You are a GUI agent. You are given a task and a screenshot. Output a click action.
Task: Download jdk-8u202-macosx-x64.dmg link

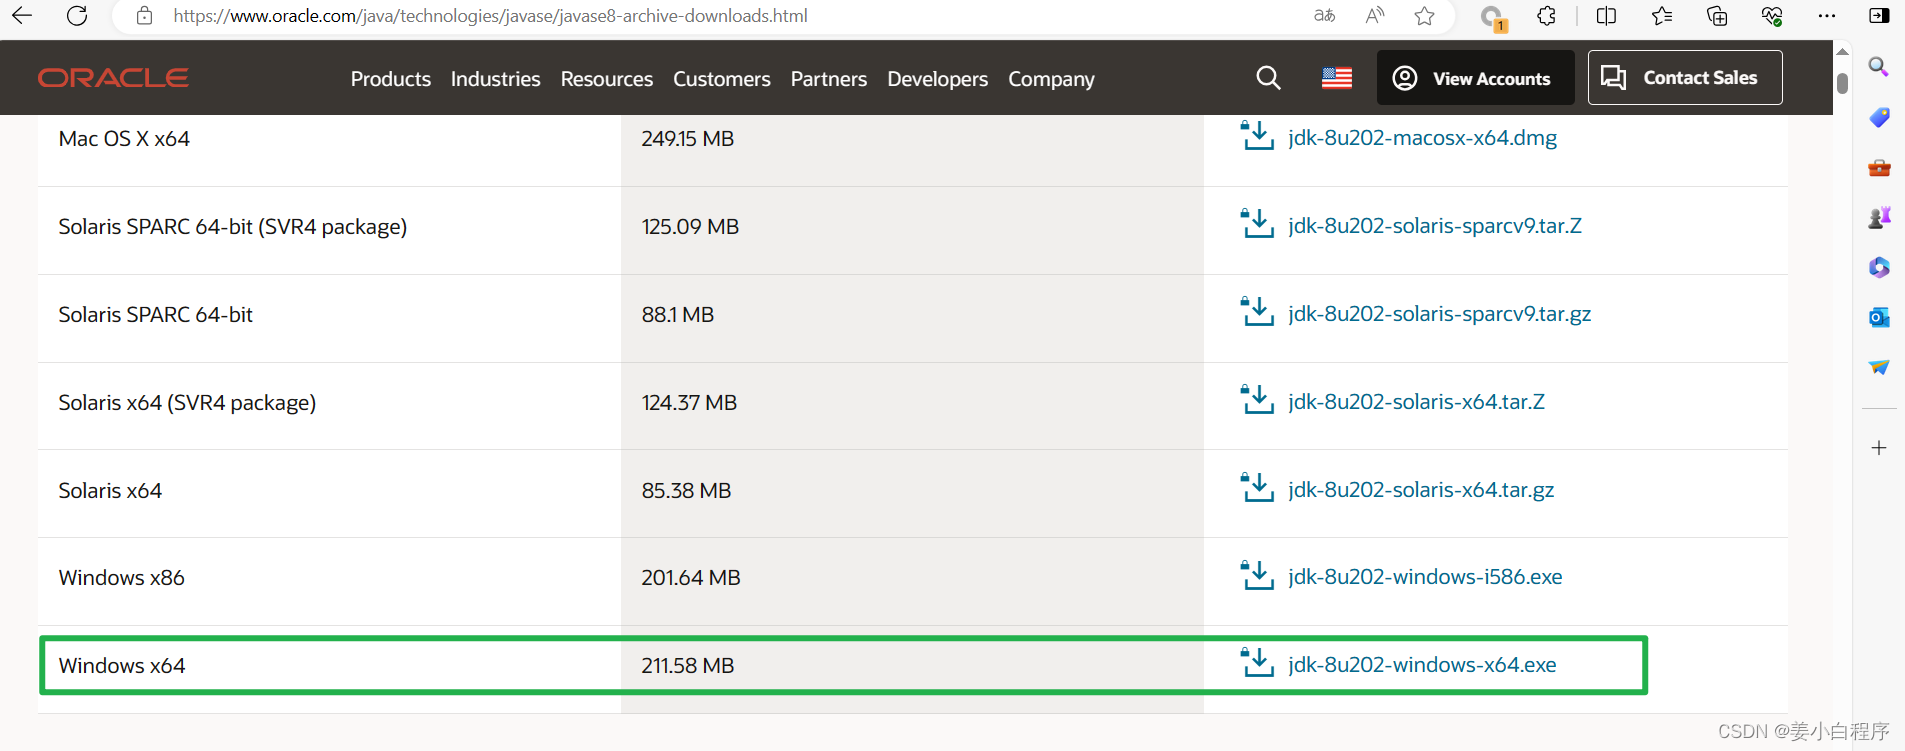(x=1422, y=138)
